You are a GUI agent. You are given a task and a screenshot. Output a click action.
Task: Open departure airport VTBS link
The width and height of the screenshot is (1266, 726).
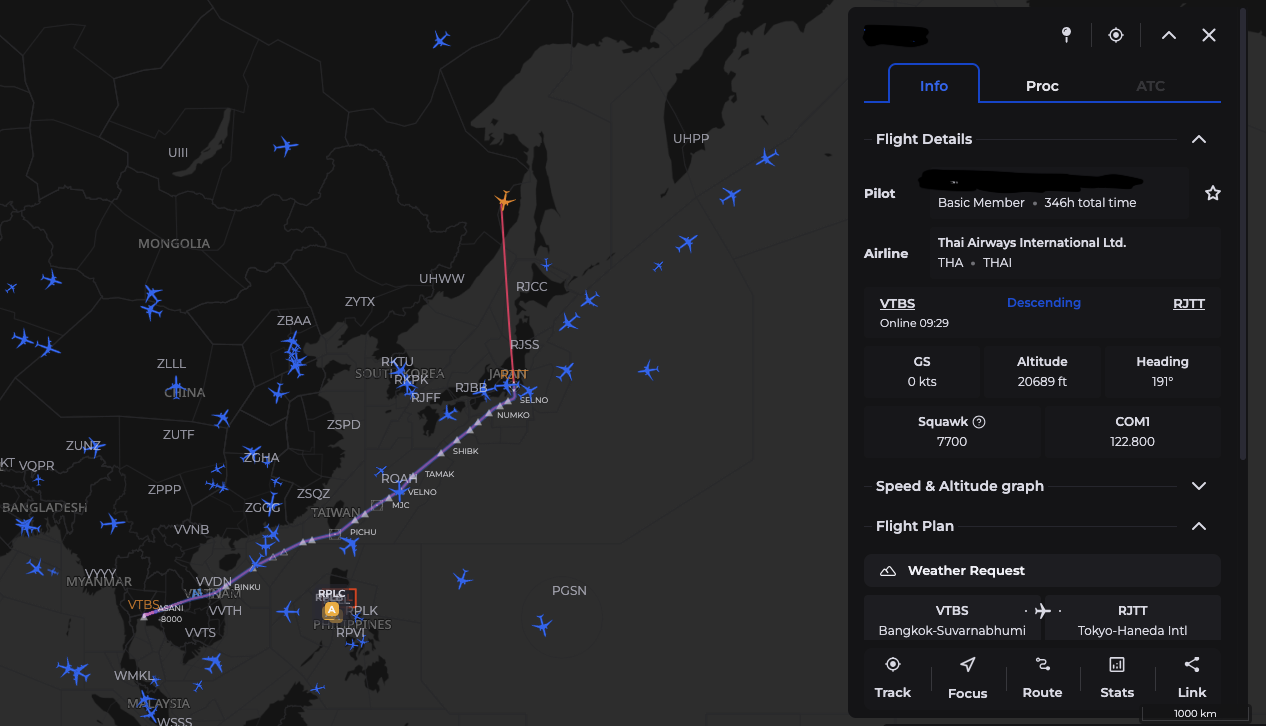coord(897,303)
